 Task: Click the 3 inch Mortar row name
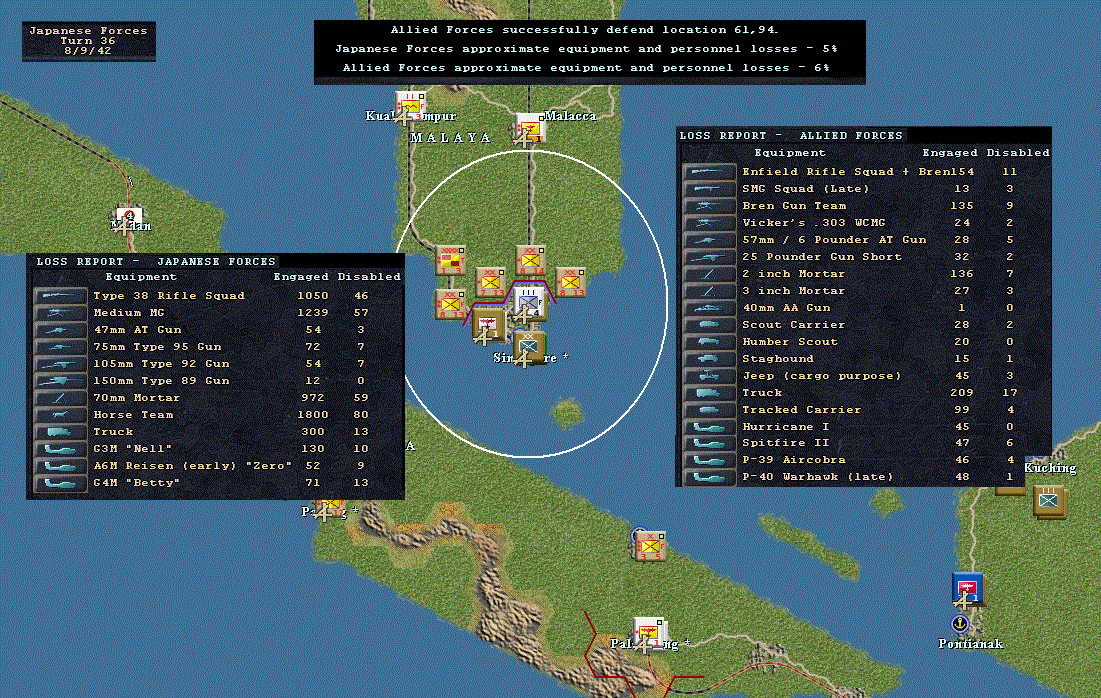click(793, 291)
